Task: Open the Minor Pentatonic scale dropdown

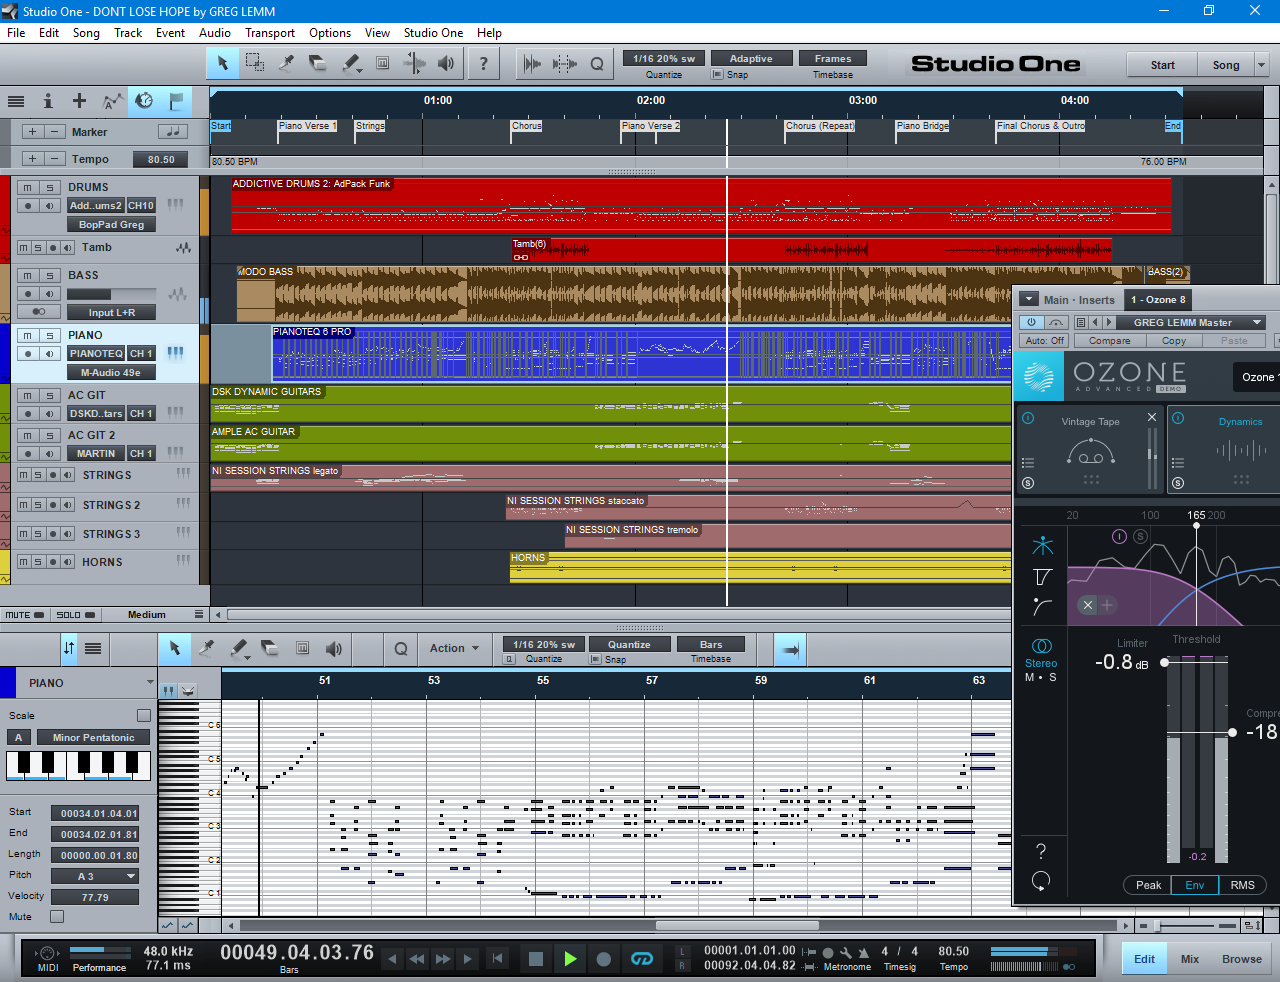Action: pos(93,738)
